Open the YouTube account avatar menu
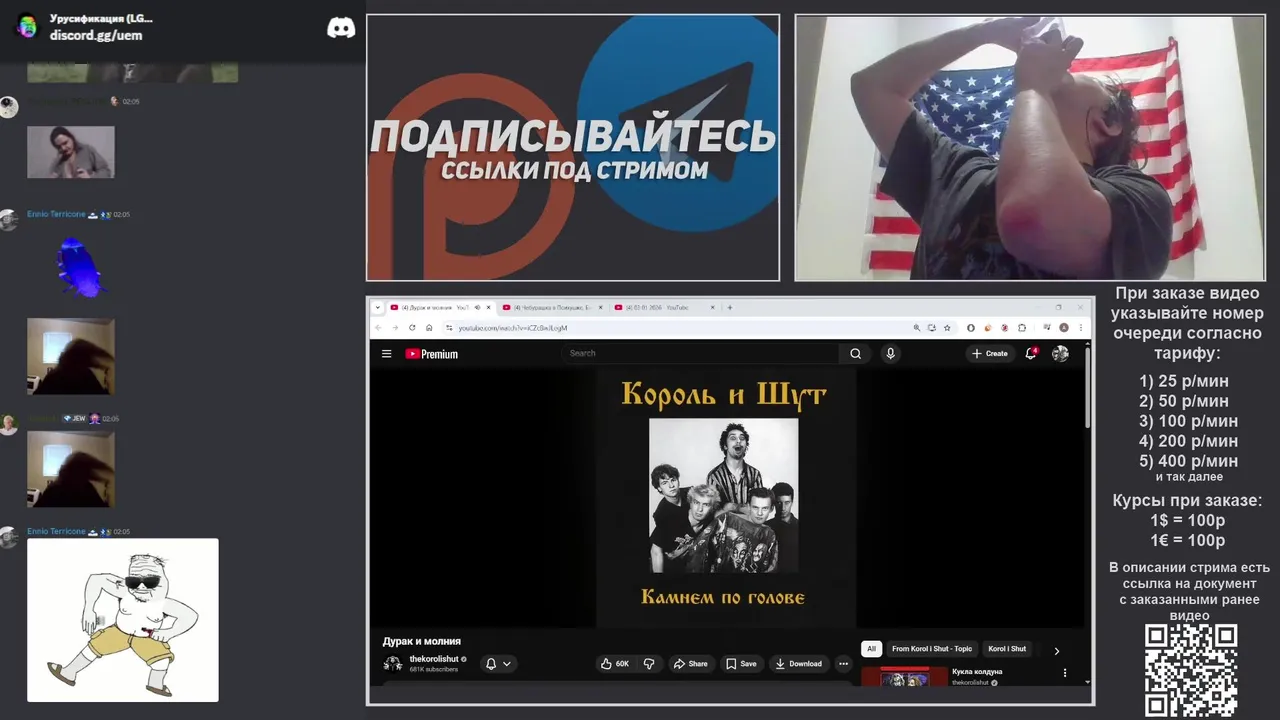Screen dimensions: 1280x720 (x=1060, y=353)
